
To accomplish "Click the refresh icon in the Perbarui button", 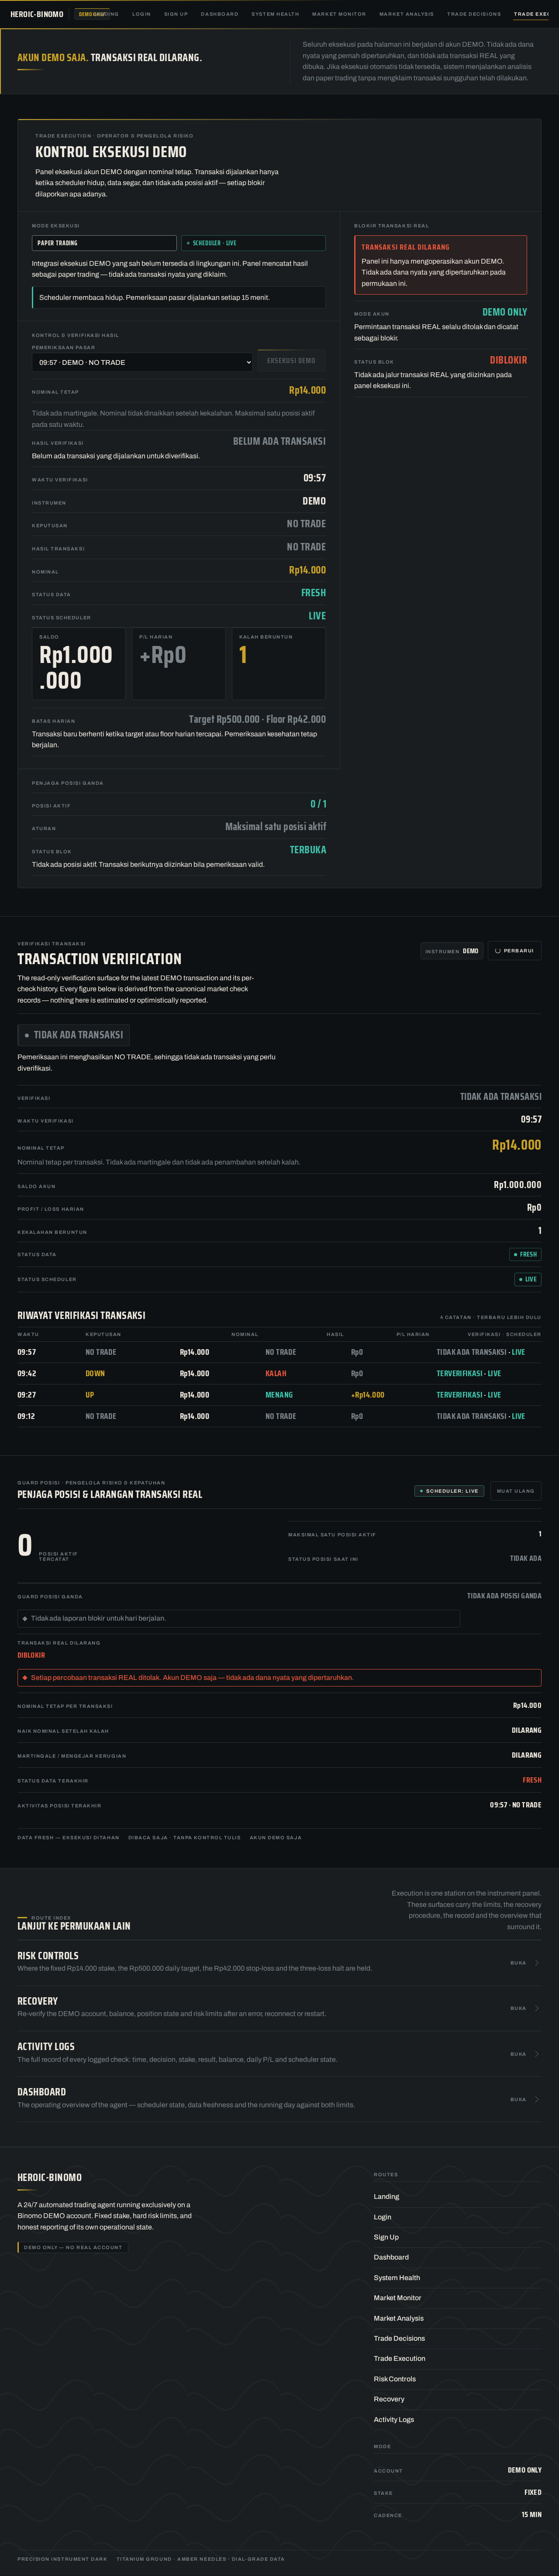I will click(x=497, y=950).
